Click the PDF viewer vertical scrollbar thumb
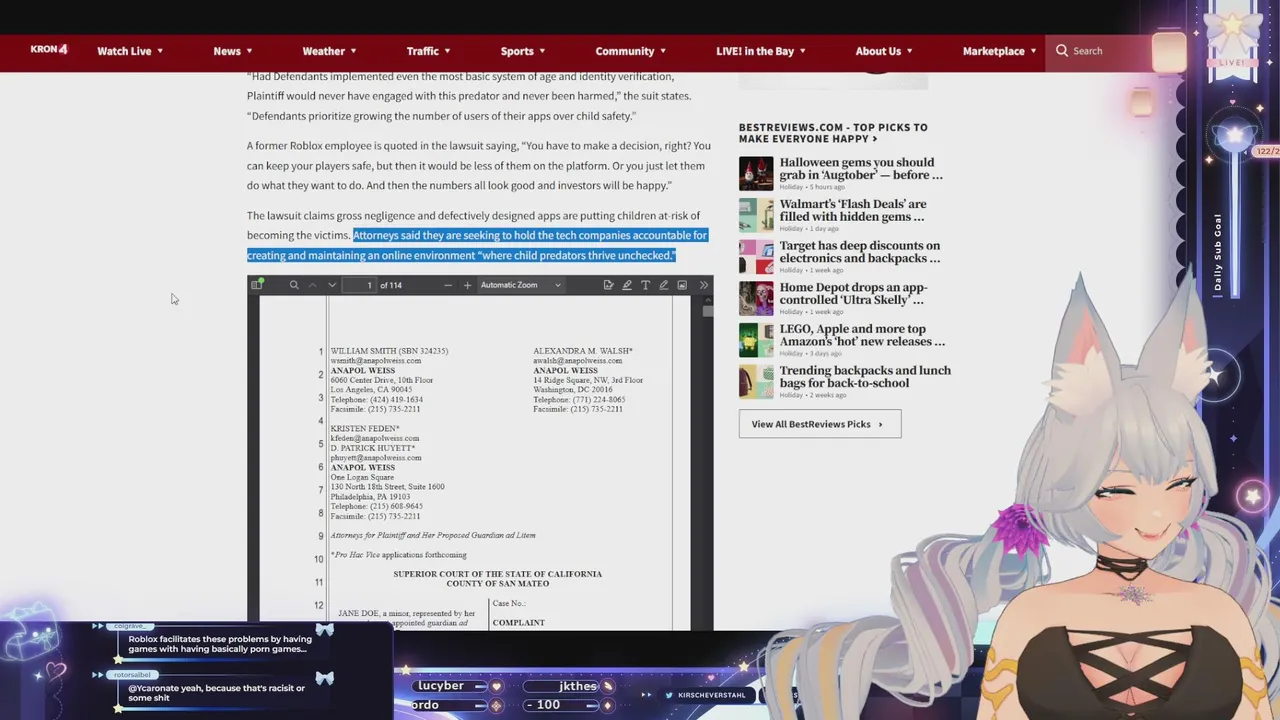This screenshot has width=1280, height=720. pyautogui.click(x=708, y=311)
